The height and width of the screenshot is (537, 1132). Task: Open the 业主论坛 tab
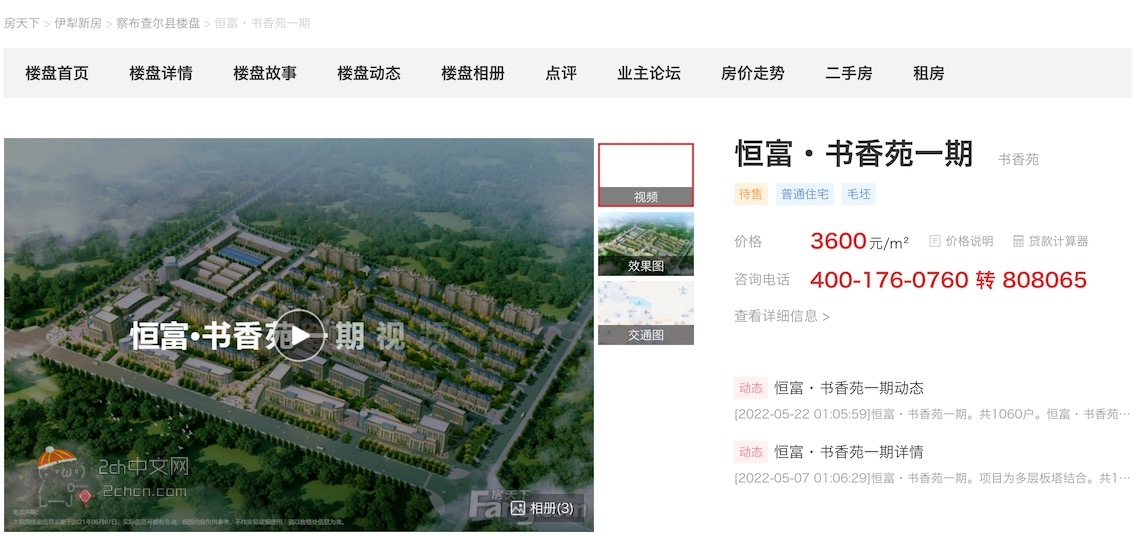pos(649,73)
